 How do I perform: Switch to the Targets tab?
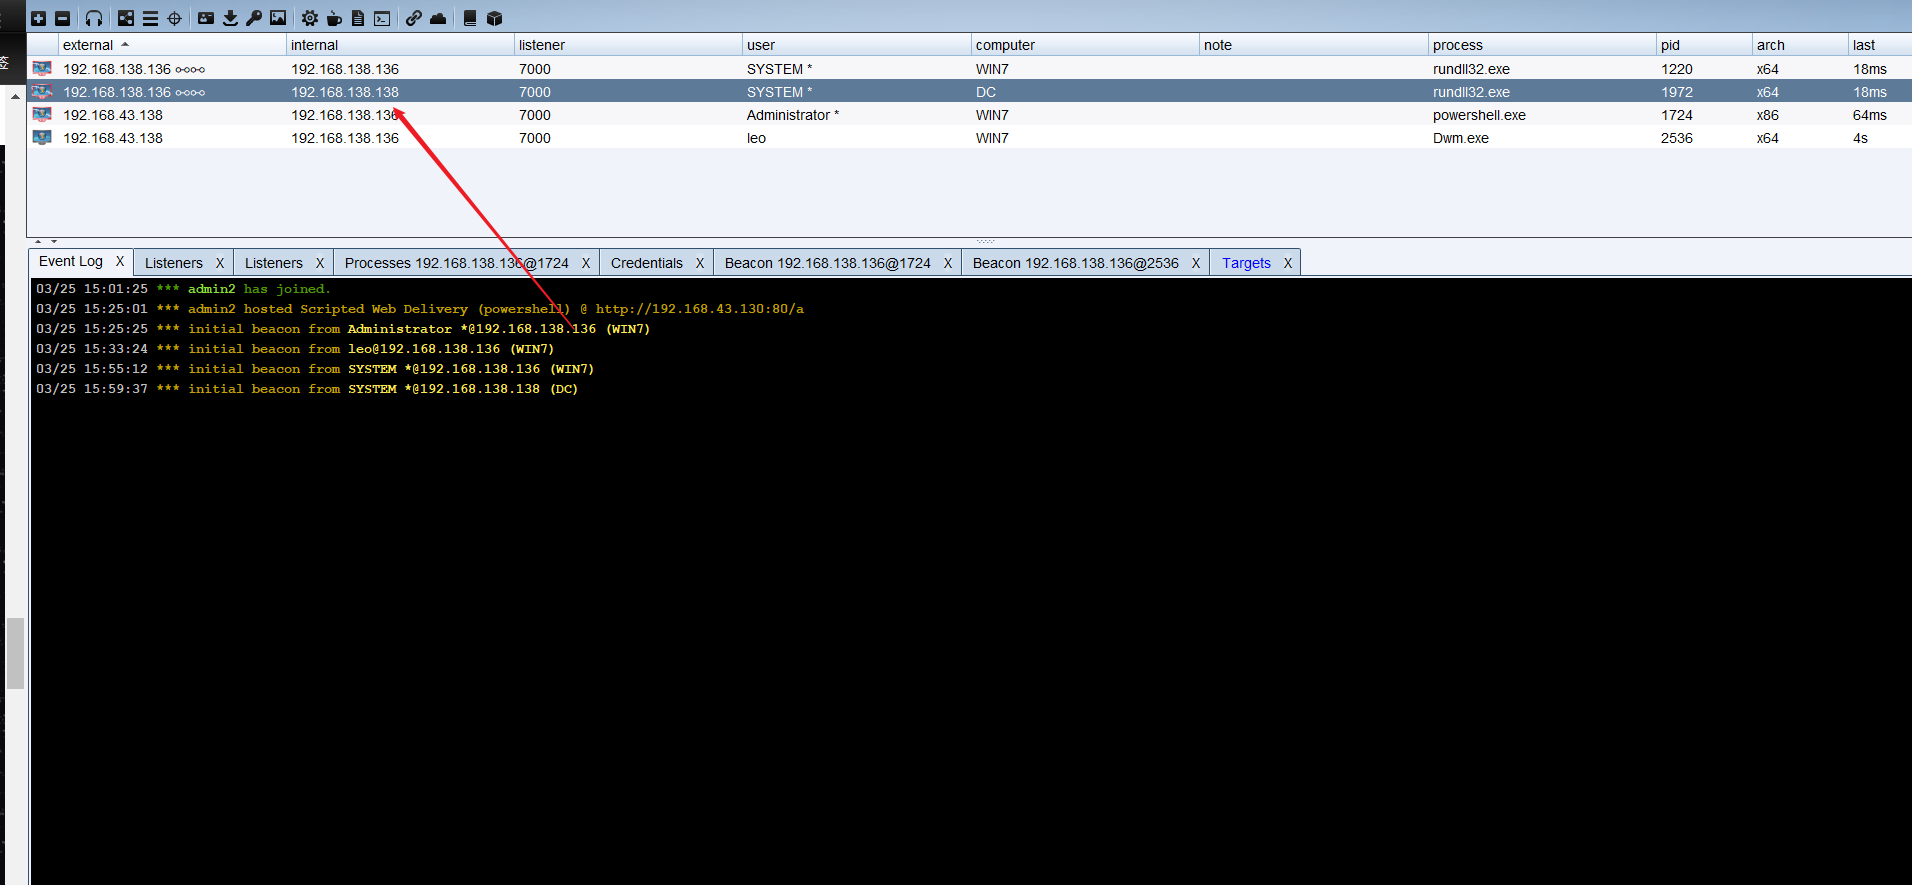(x=1246, y=263)
